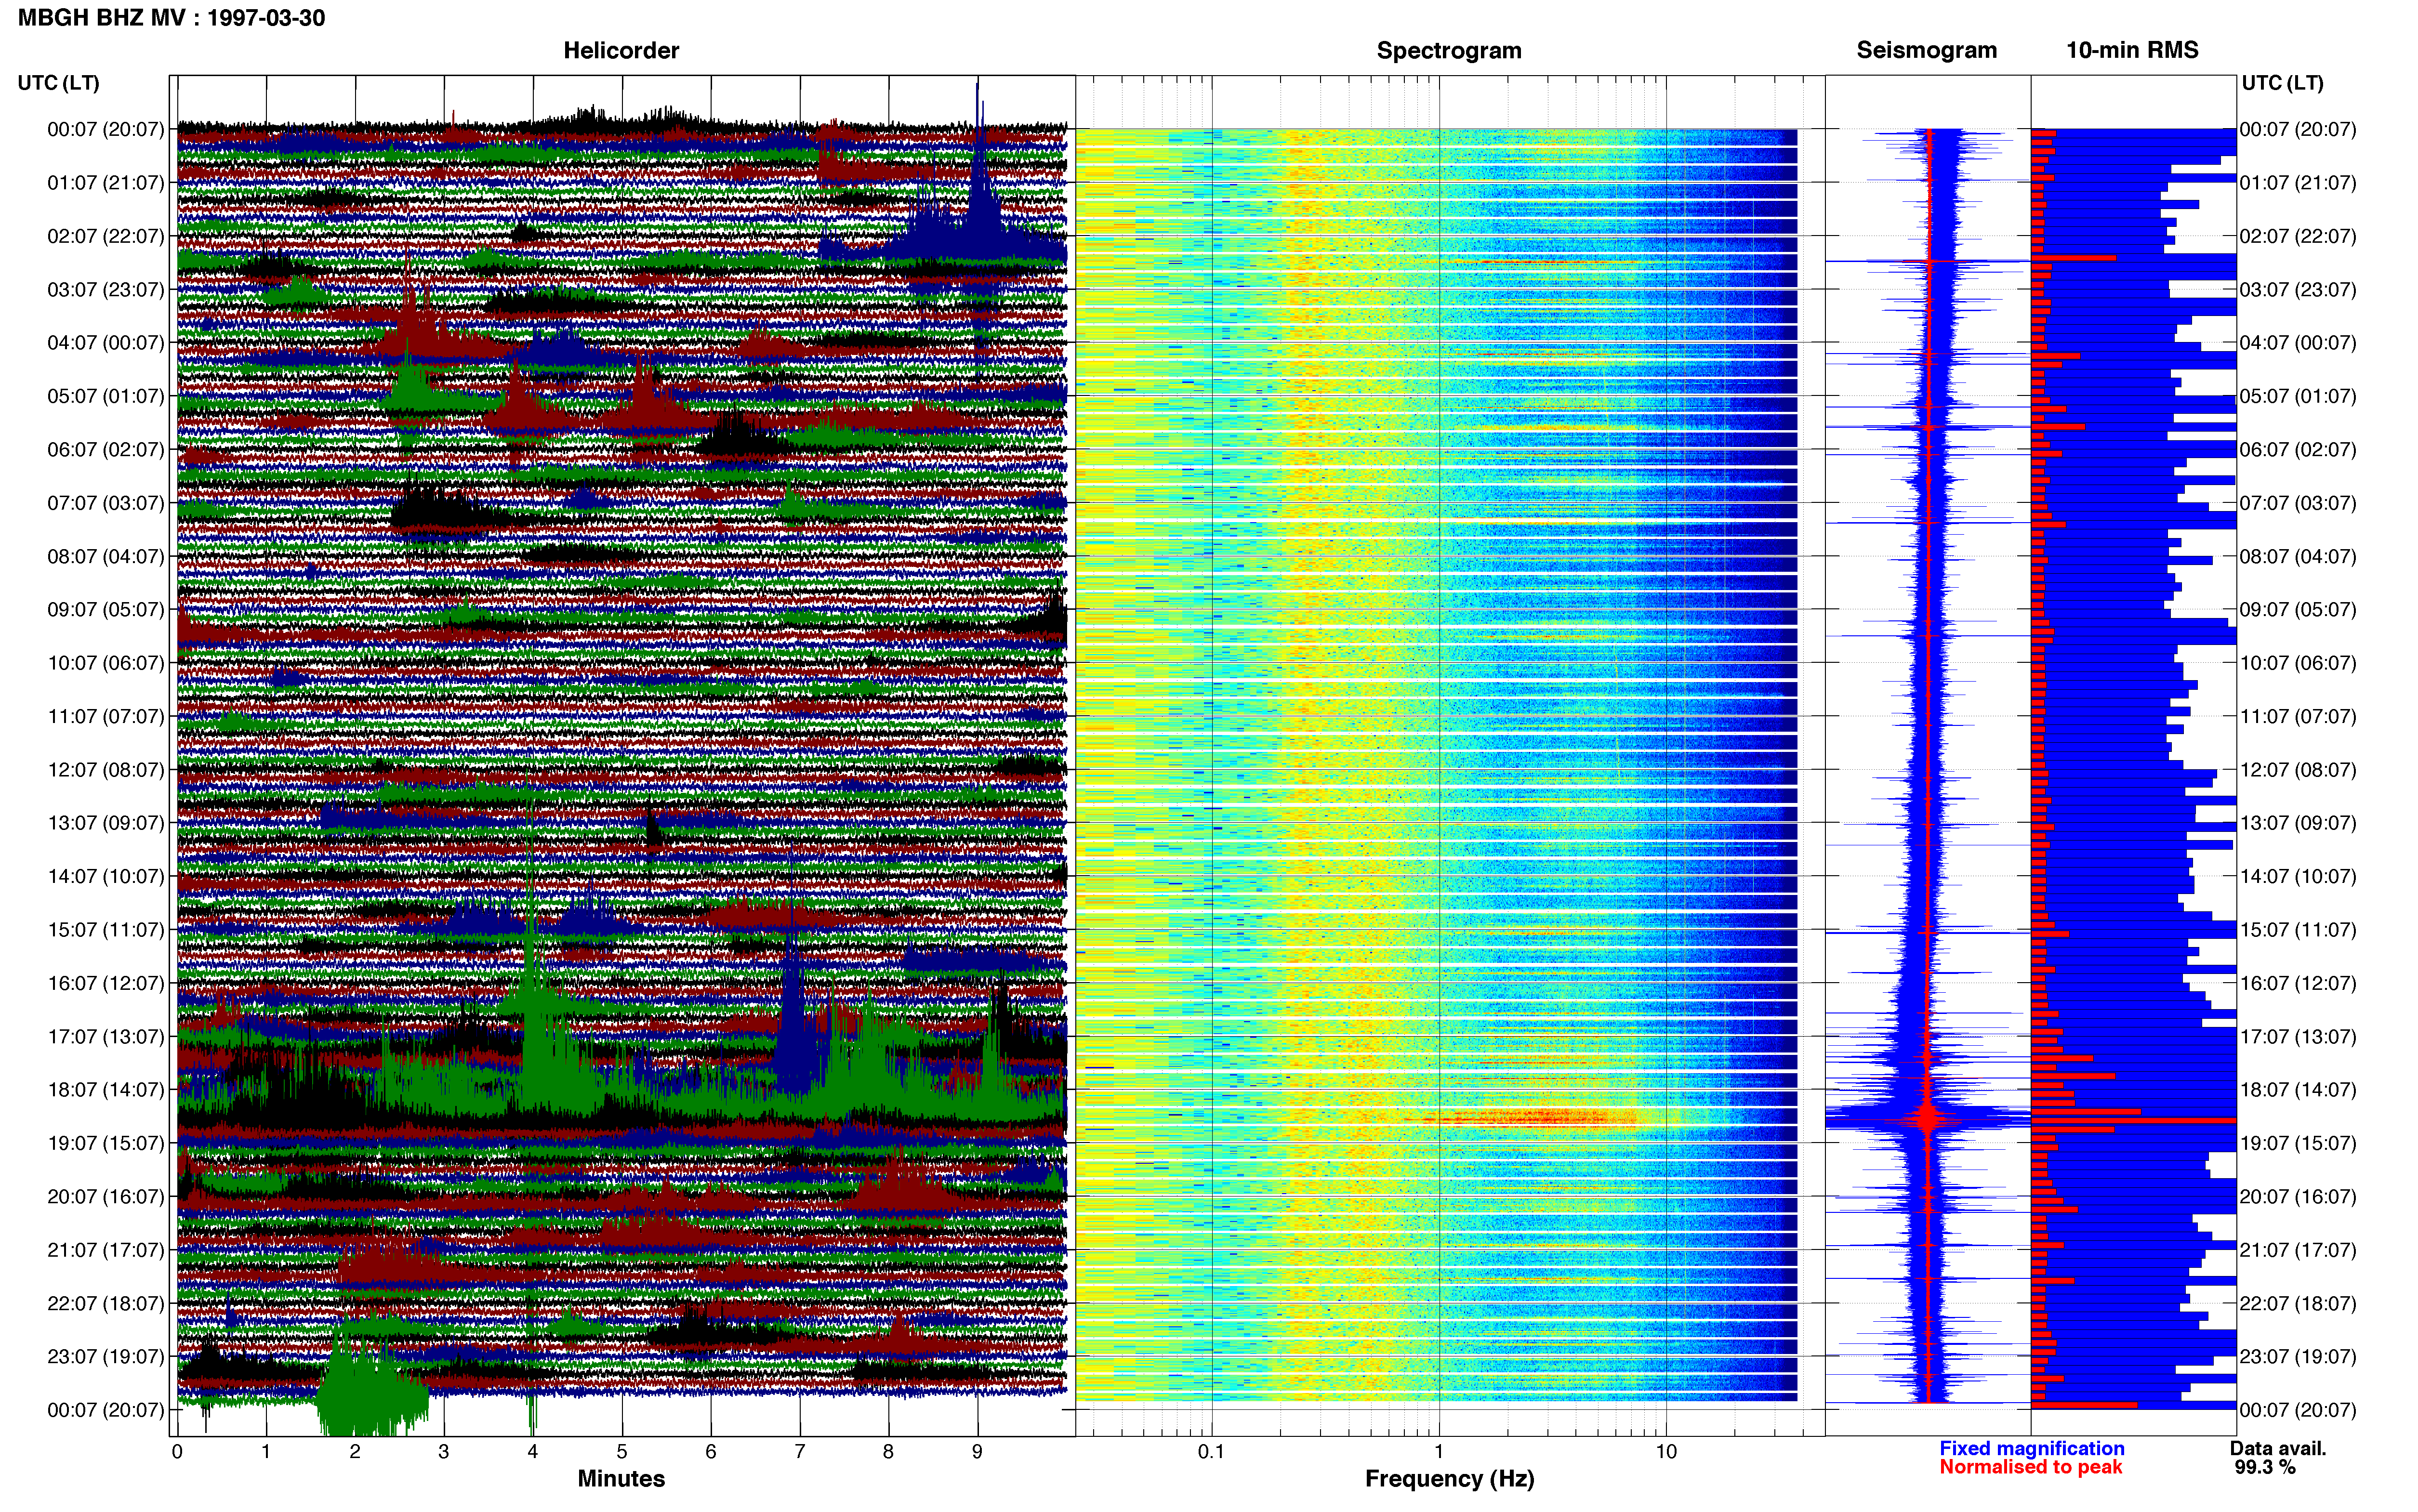
Task: Click right-side time label '12:07 (08:07)'
Action: [x=2298, y=770]
